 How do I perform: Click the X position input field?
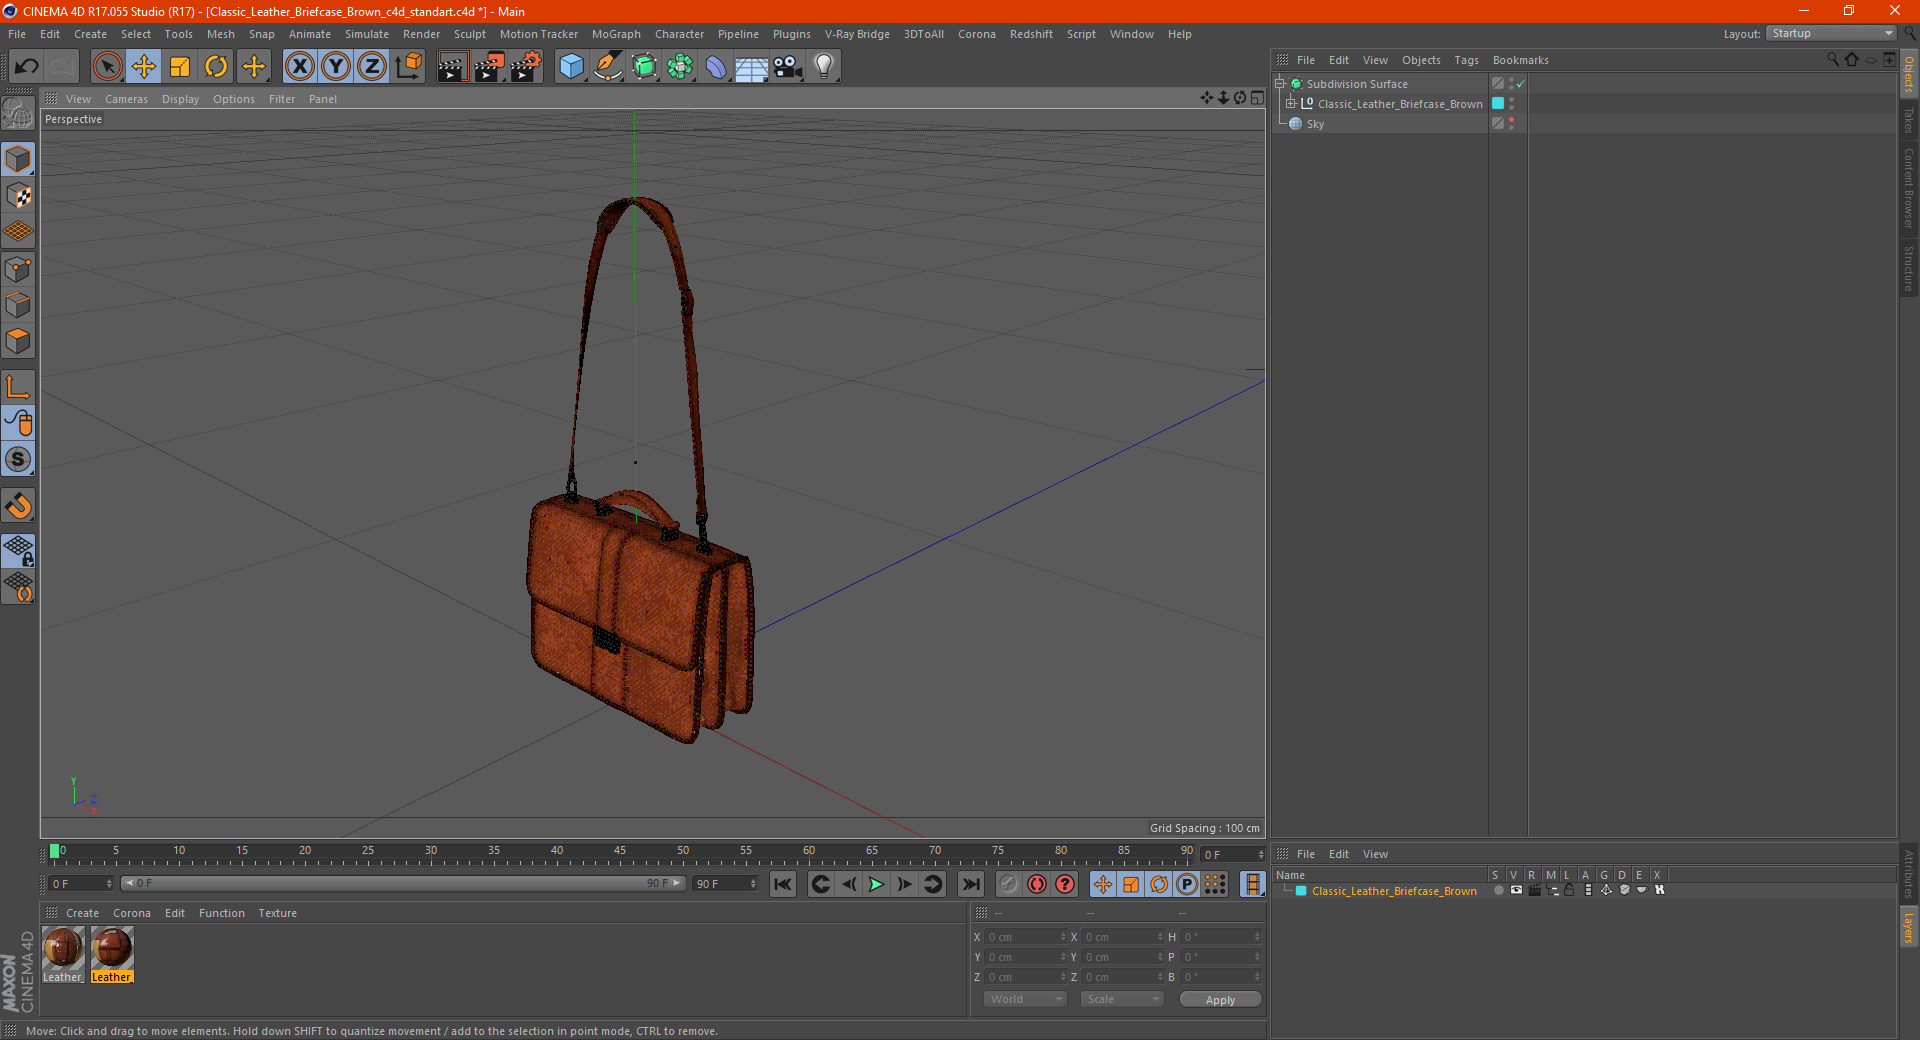click(x=1026, y=937)
